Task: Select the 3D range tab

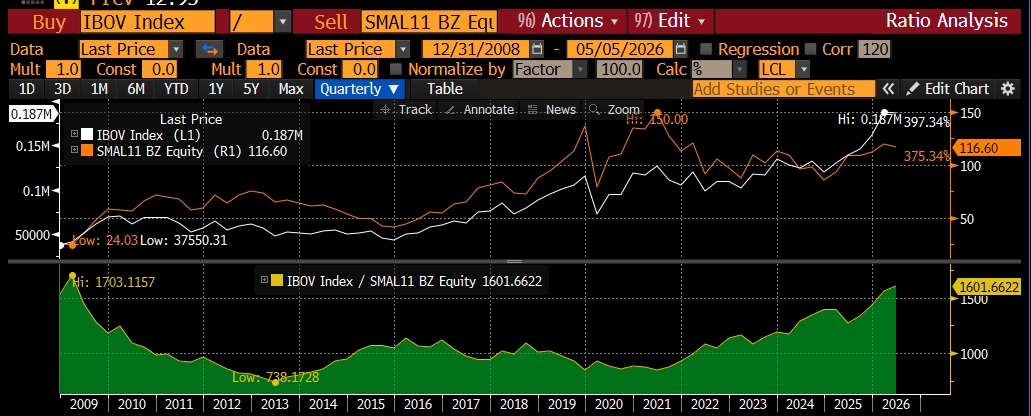Action: [x=63, y=89]
